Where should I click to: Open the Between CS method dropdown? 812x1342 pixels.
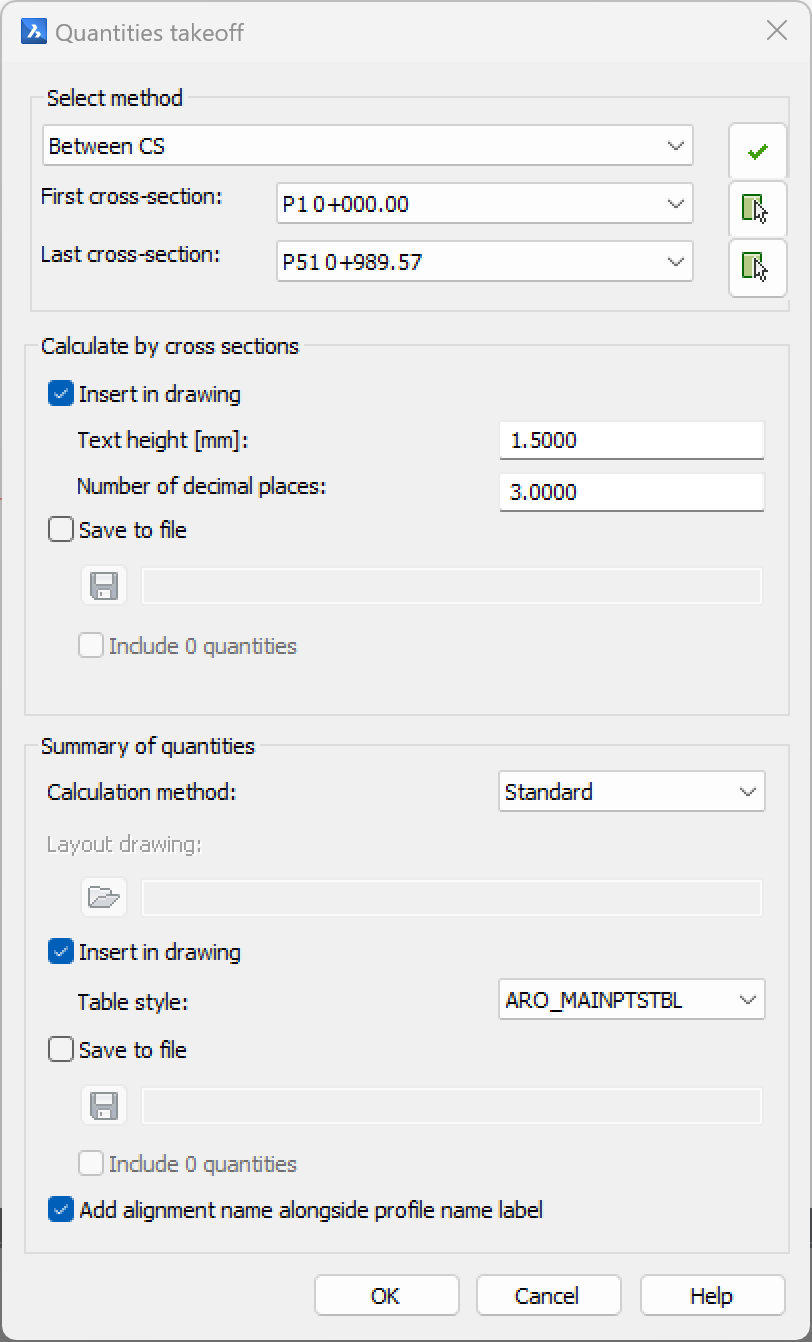coord(368,146)
